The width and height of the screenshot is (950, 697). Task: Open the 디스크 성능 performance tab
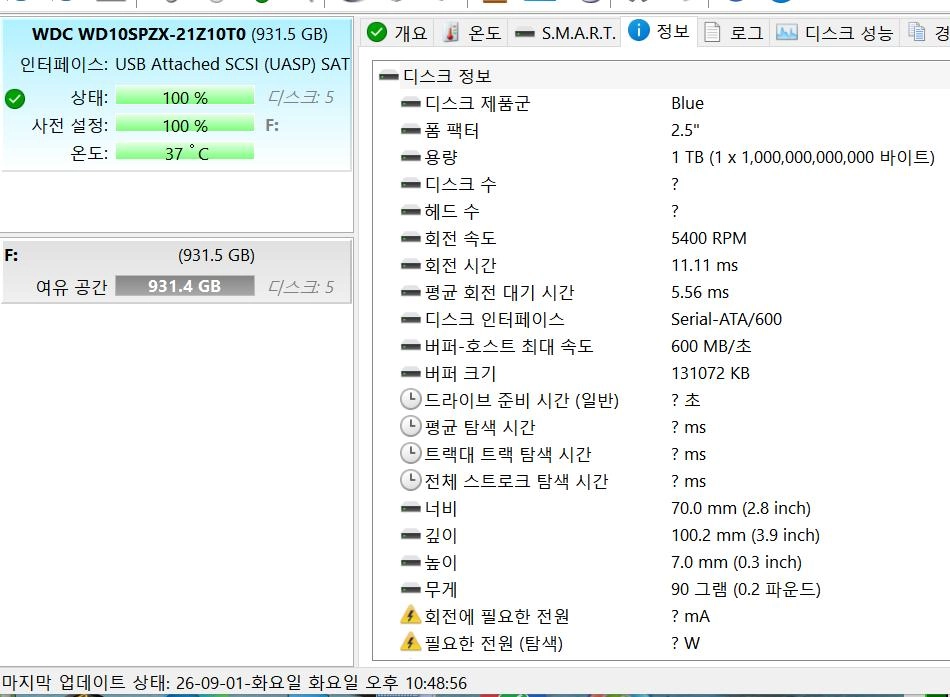[835, 32]
